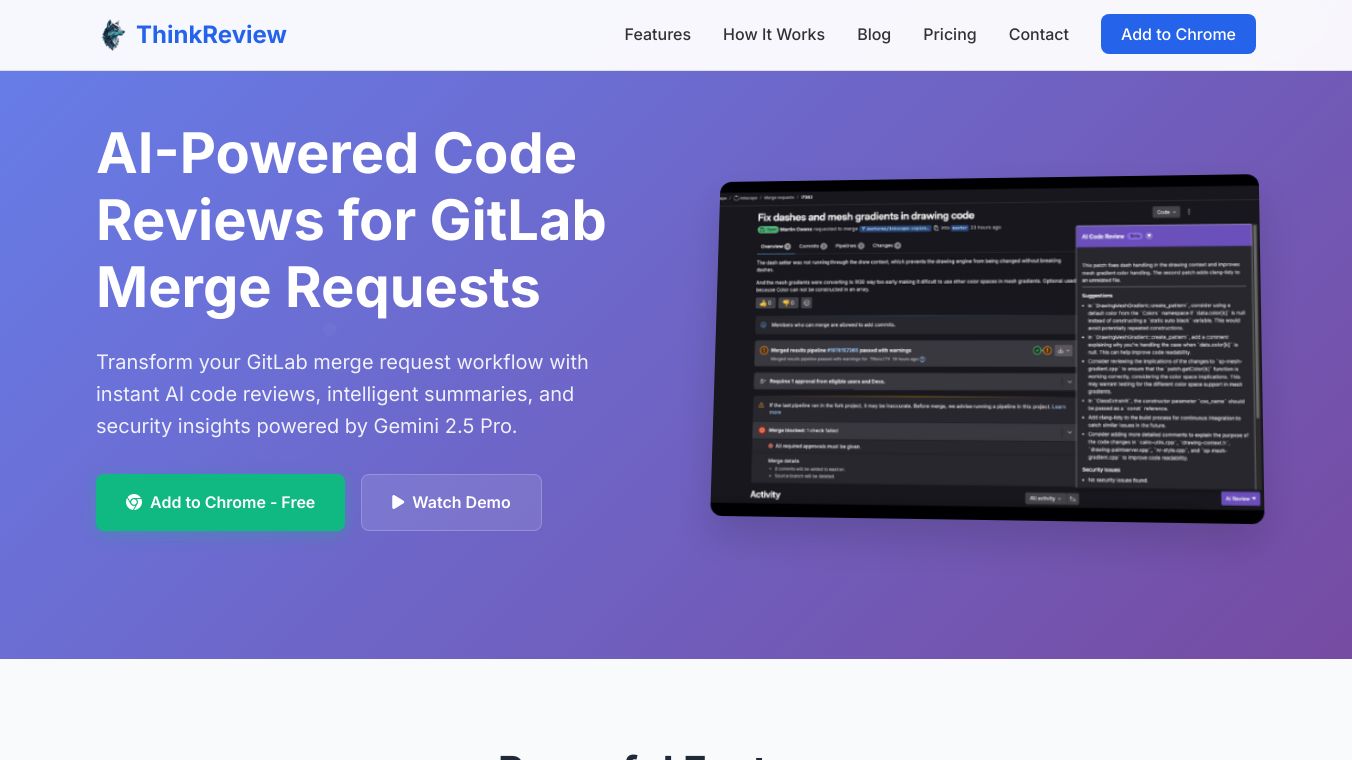Open the Features nav link

click(657, 34)
